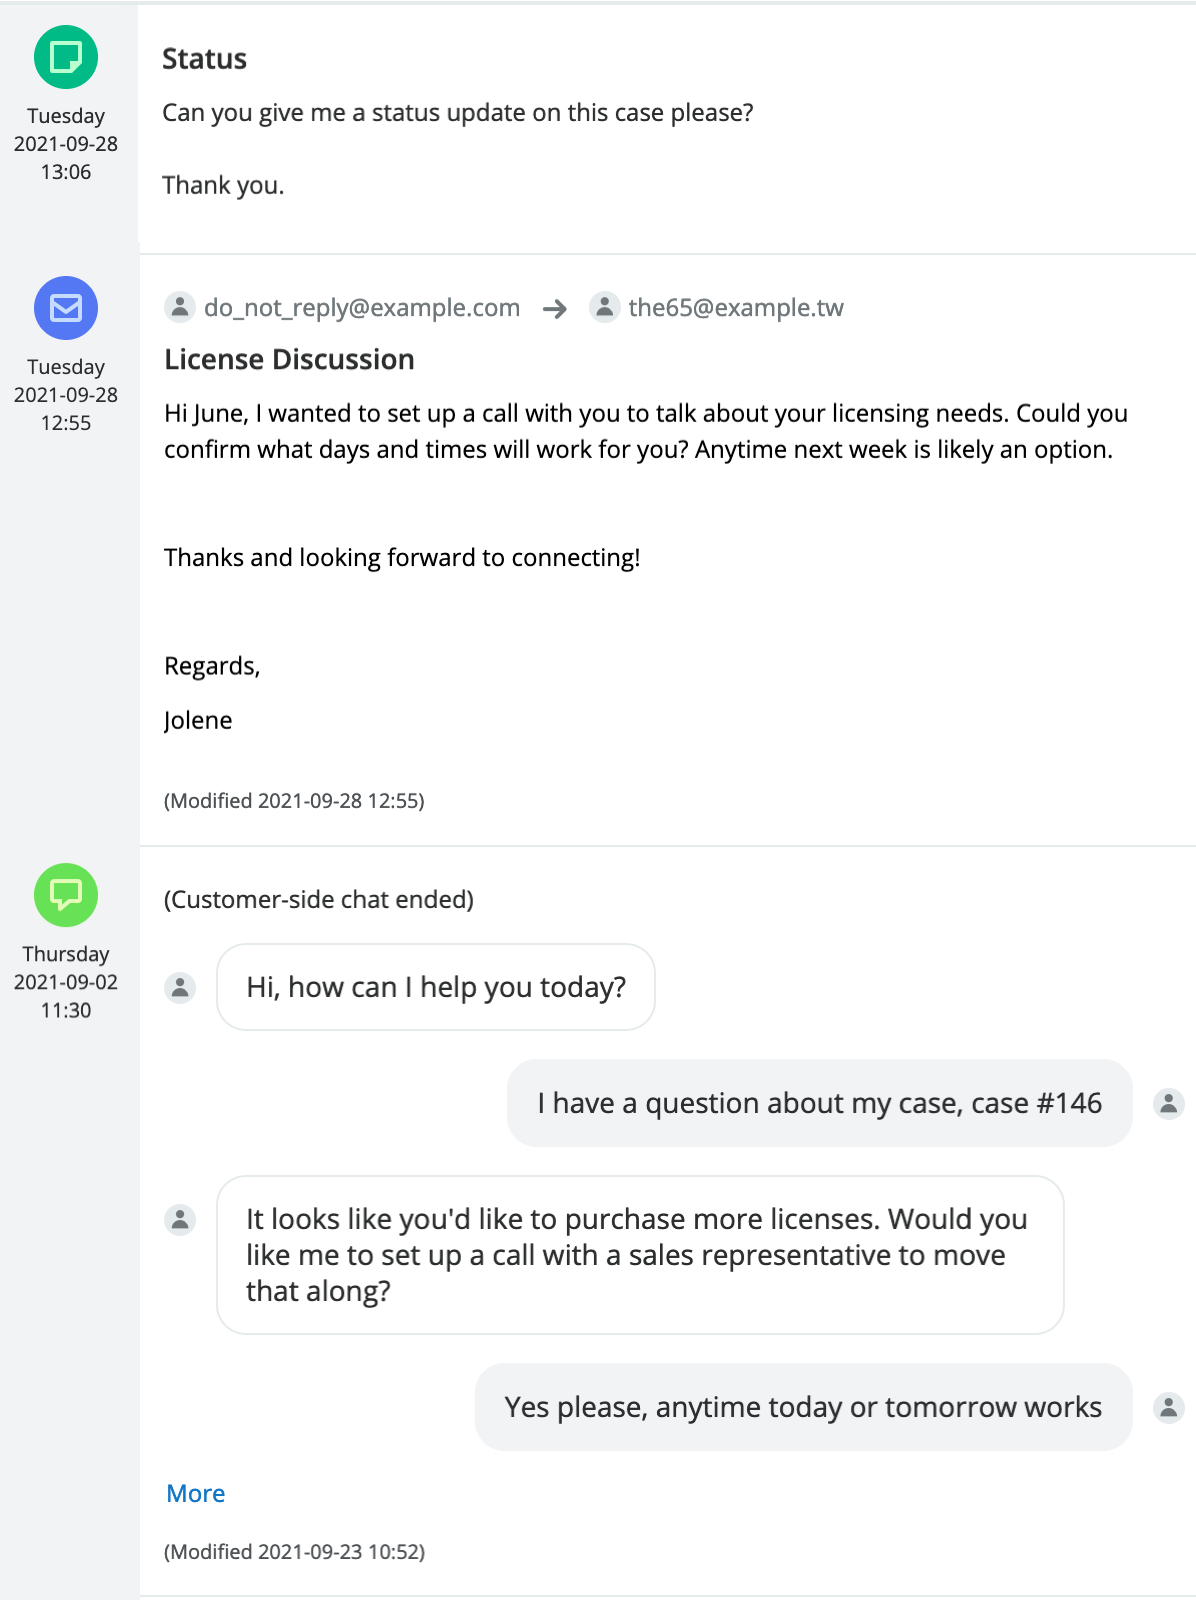Image resolution: width=1196 pixels, height=1600 pixels.
Task: Click sender avatar beside do_not_reply@example.com
Action: (x=180, y=307)
